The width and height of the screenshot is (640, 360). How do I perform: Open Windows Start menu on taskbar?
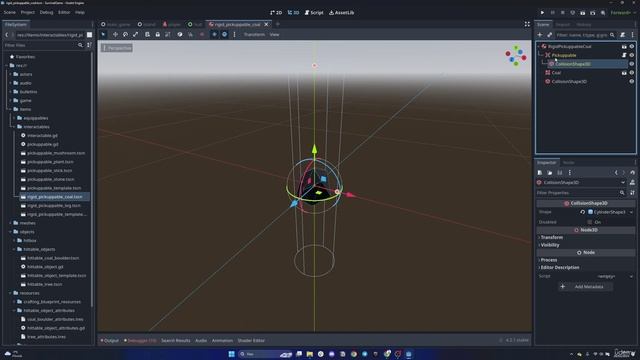pos(231,354)
